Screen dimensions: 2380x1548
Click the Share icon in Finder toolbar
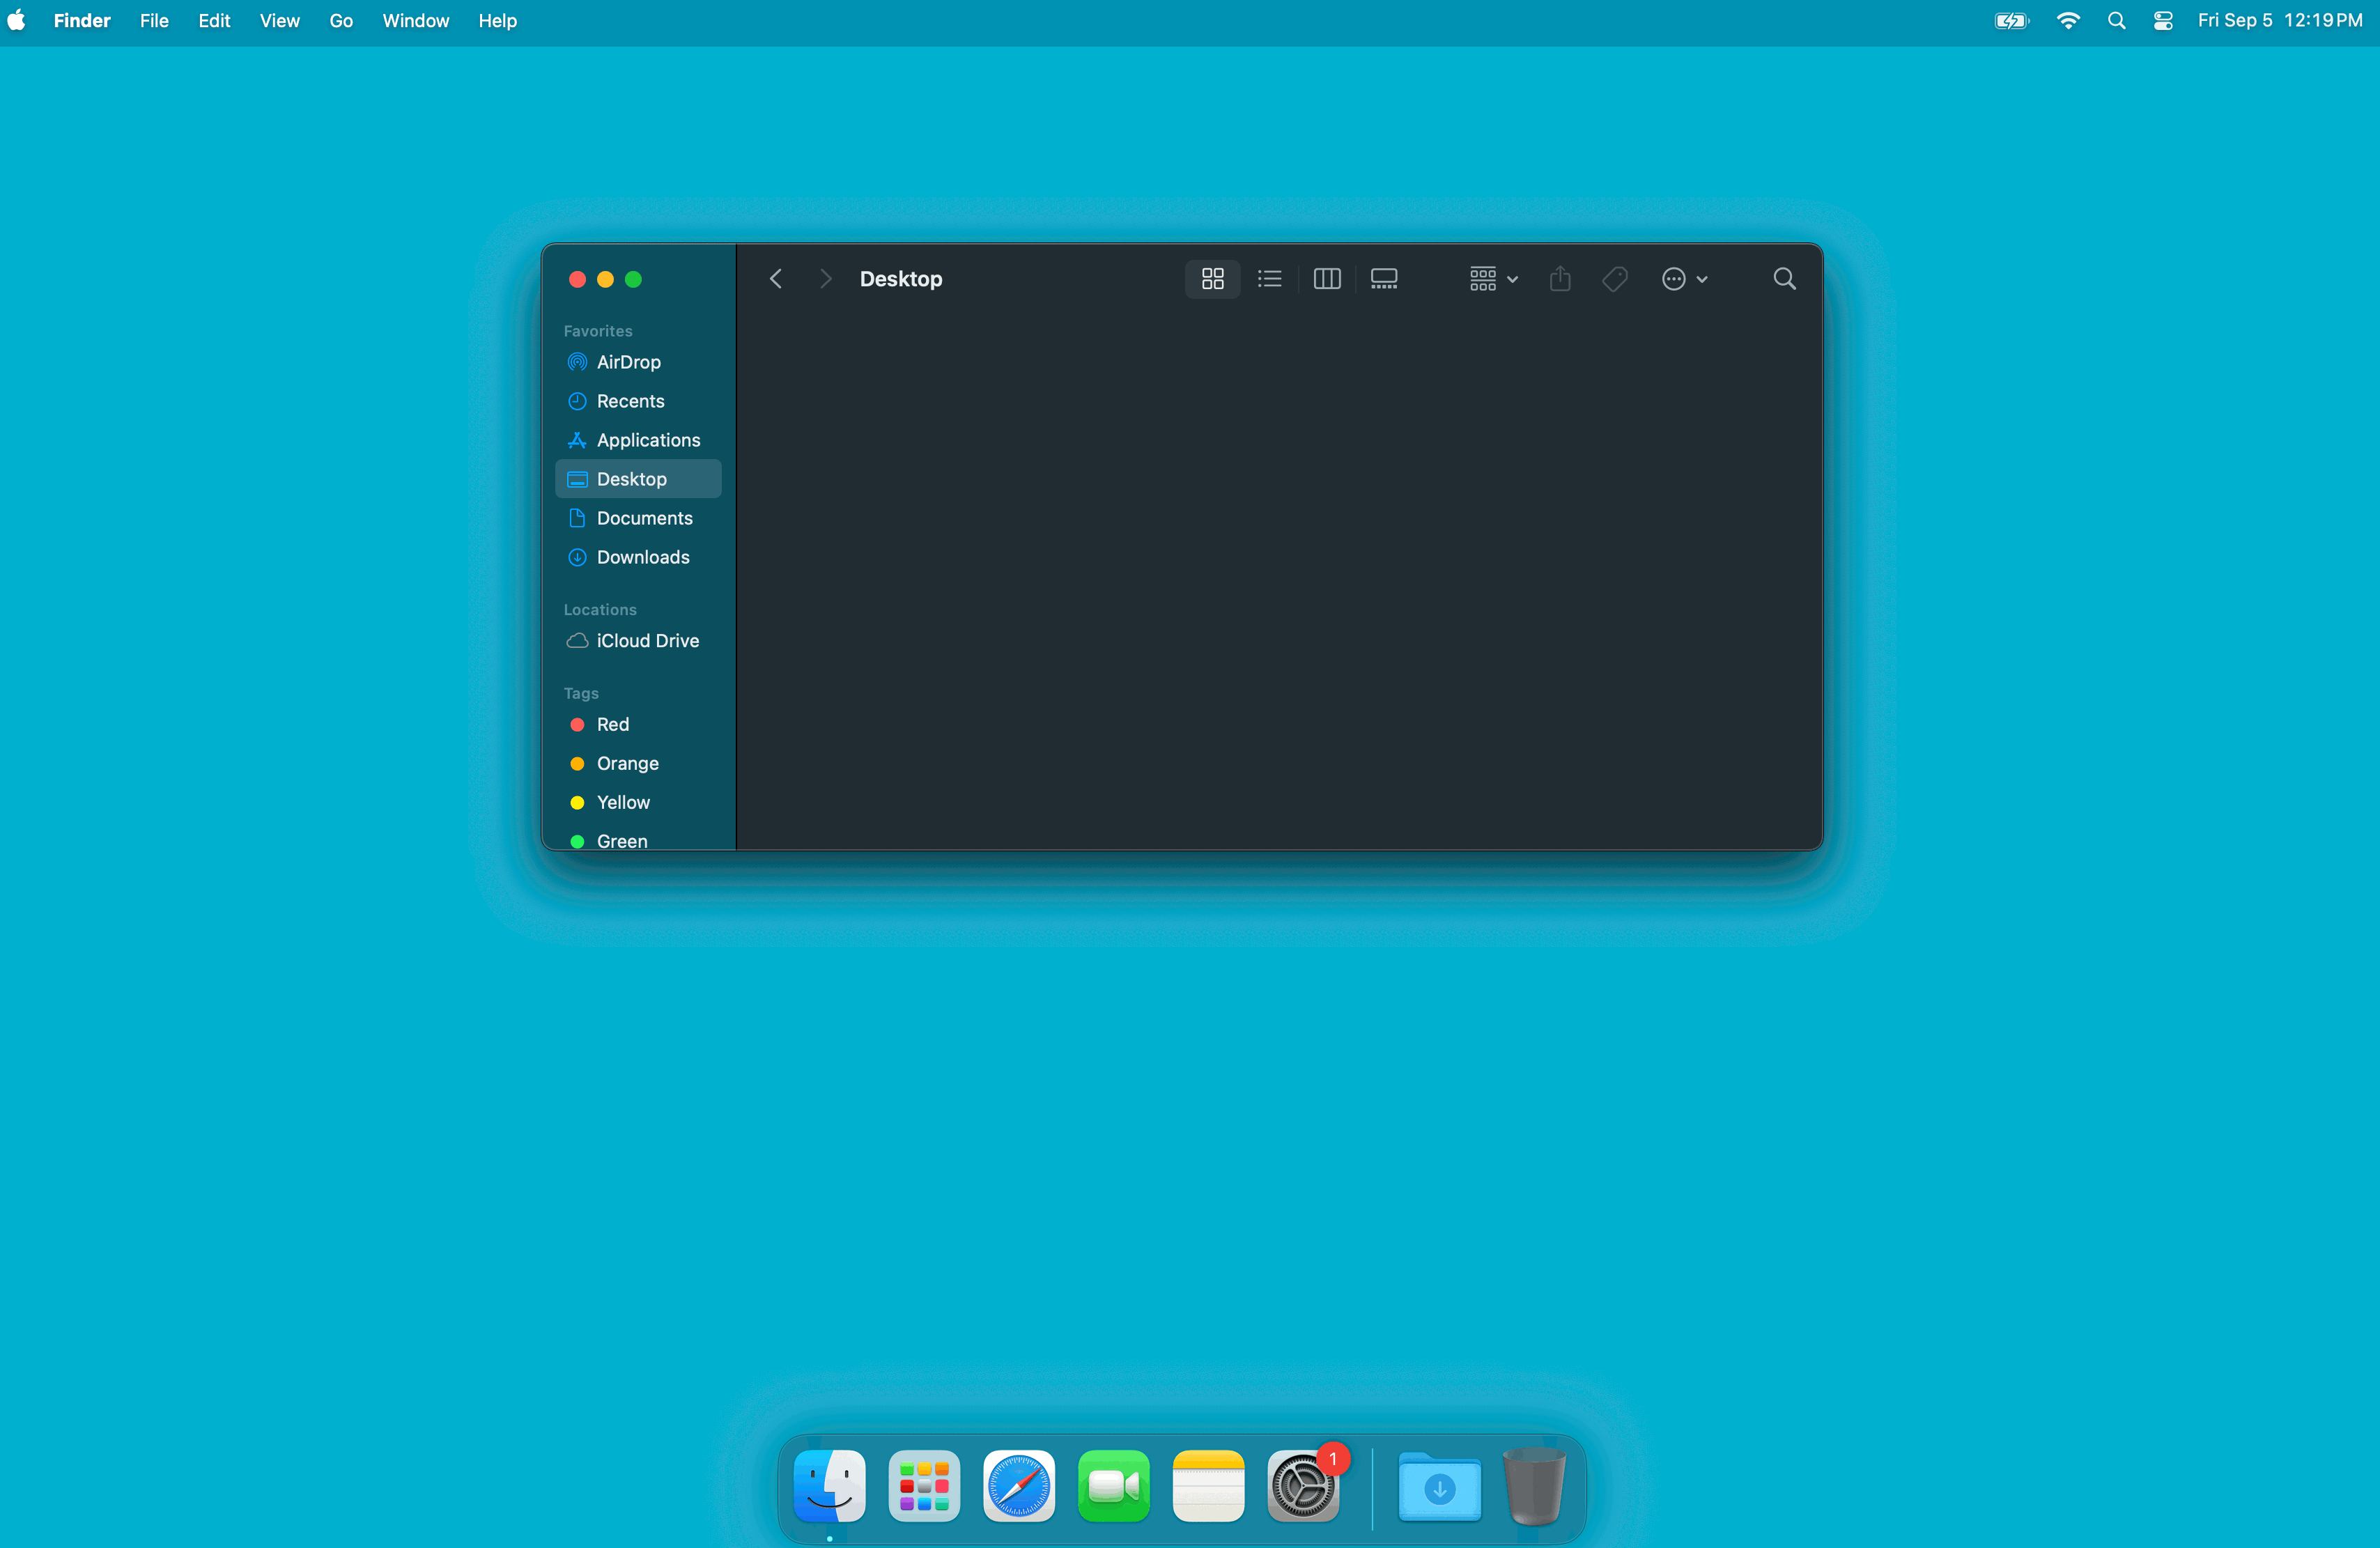click(x=1559, y=279)
